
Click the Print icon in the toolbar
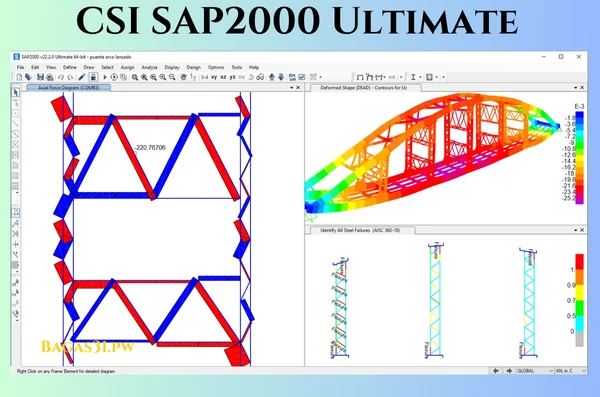(x=50, y=77)
